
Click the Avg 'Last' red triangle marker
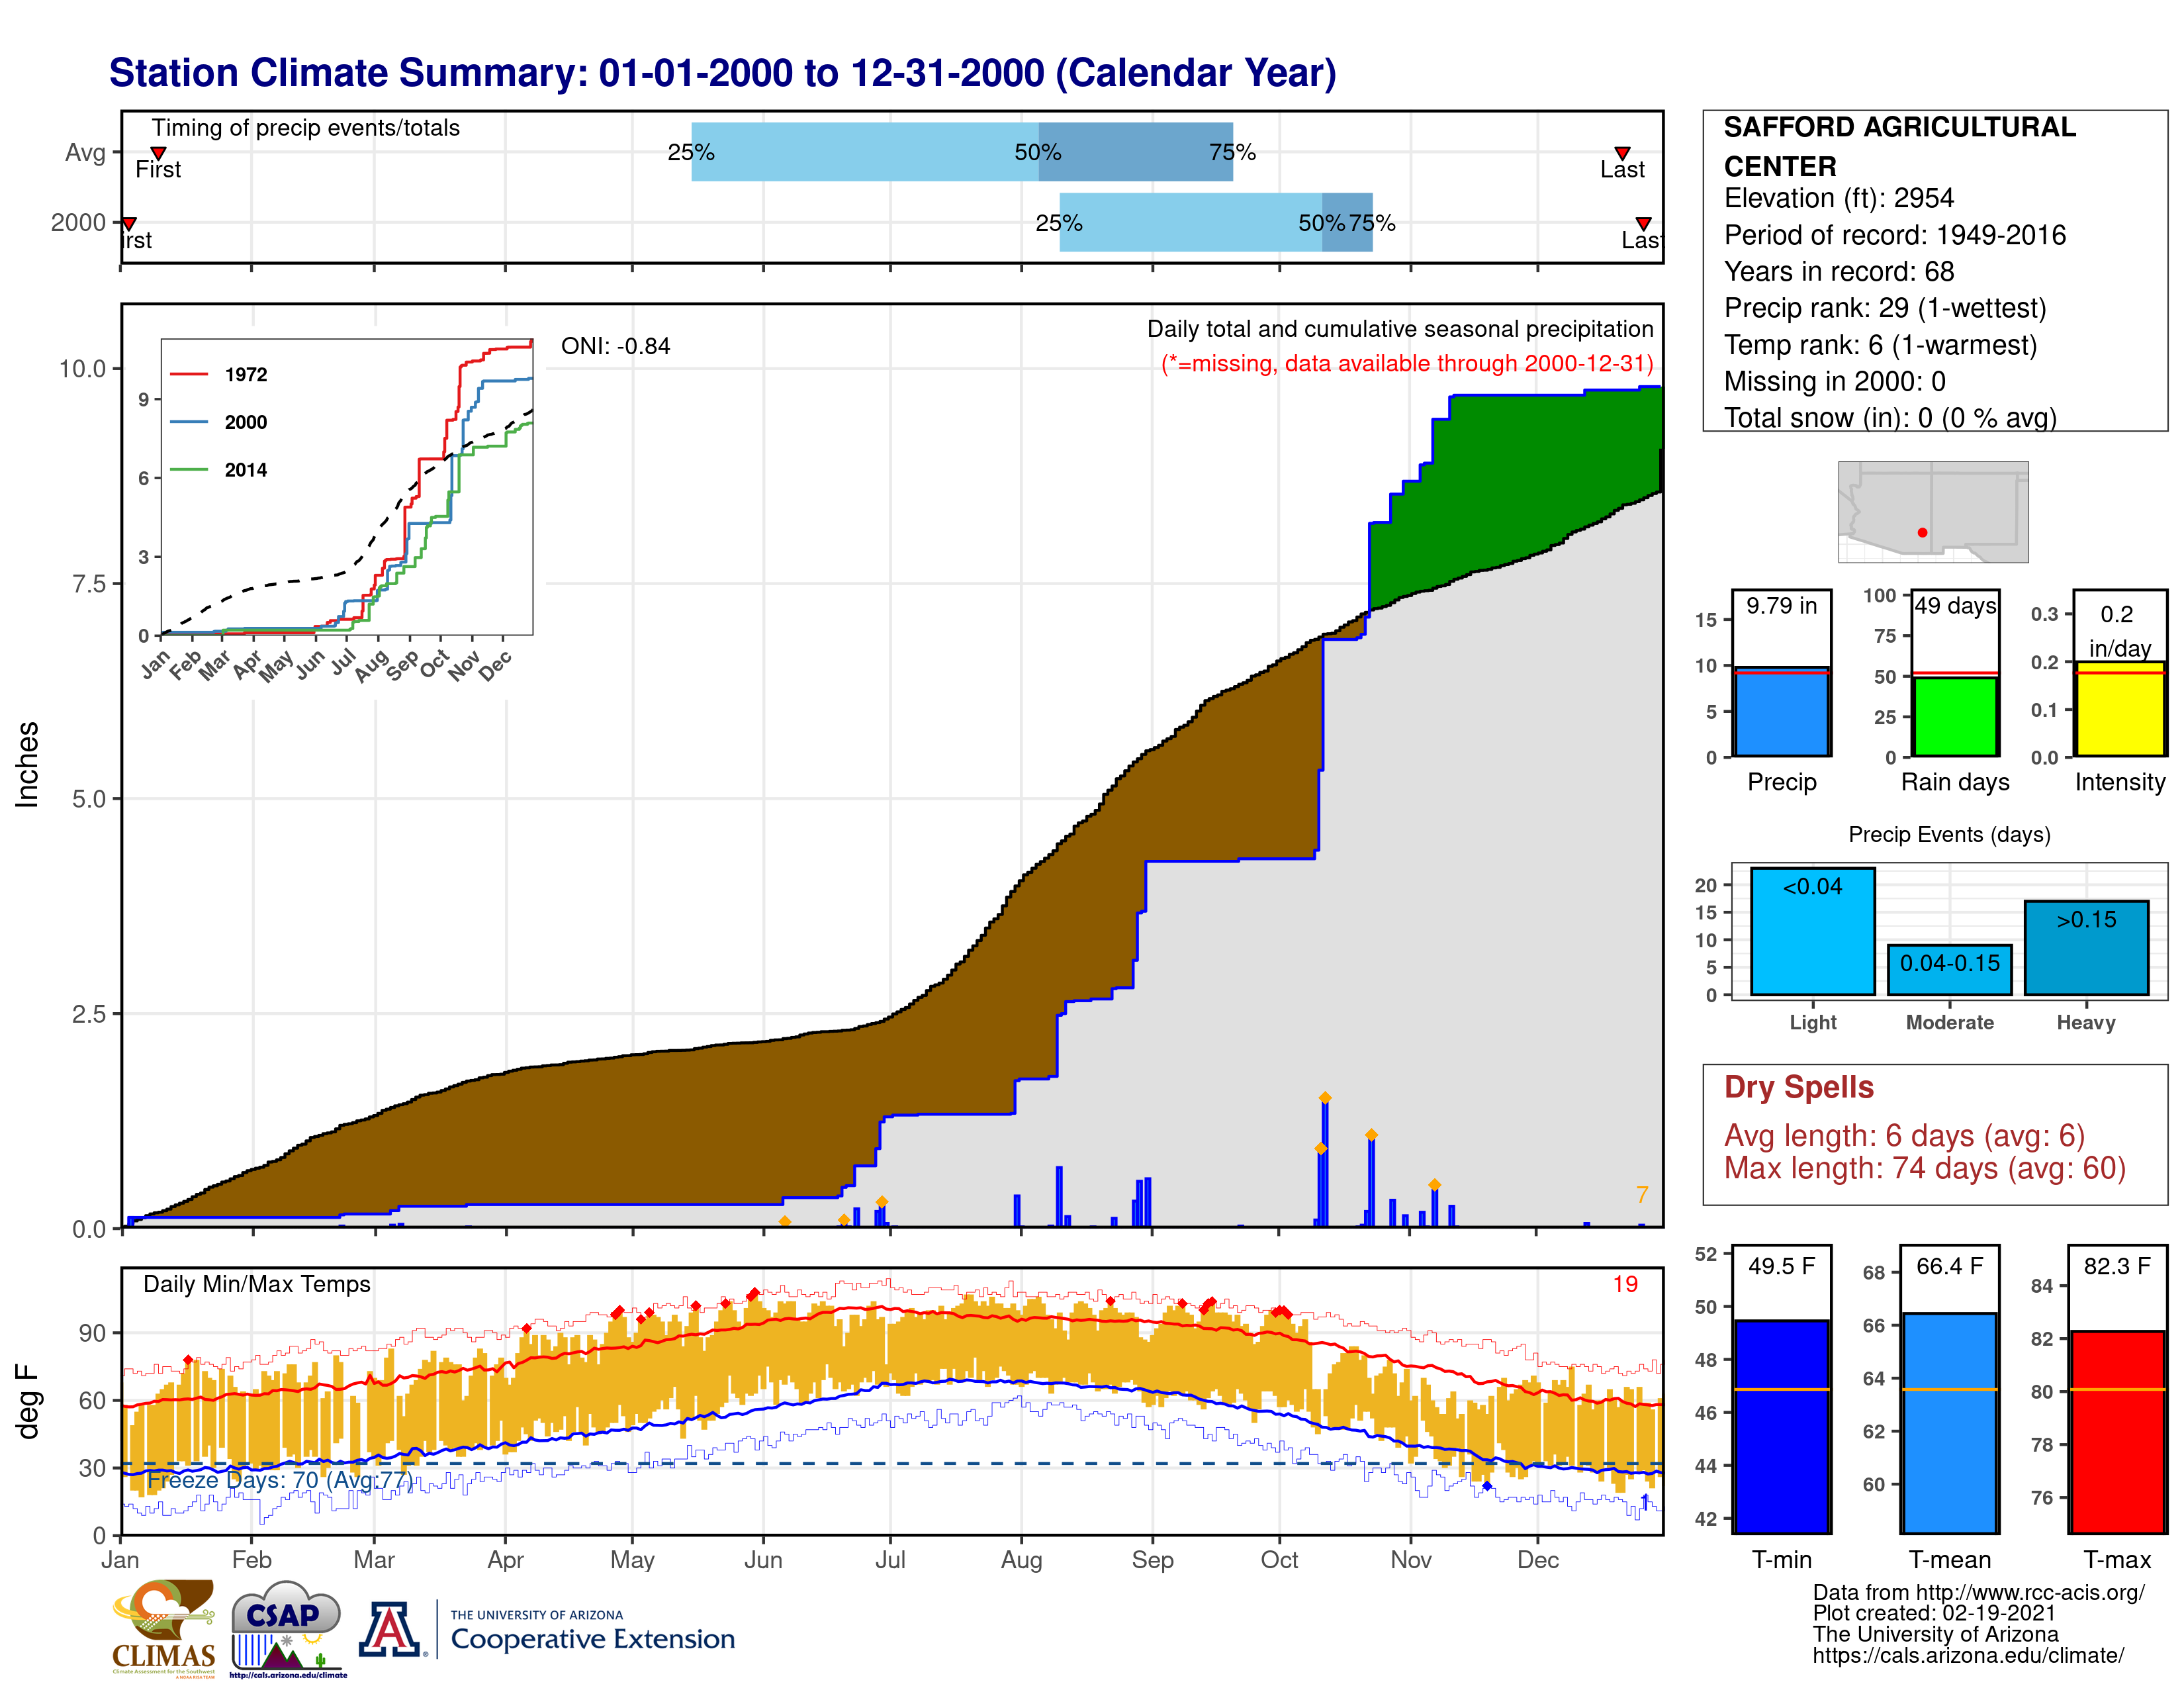click(1622, 153)
